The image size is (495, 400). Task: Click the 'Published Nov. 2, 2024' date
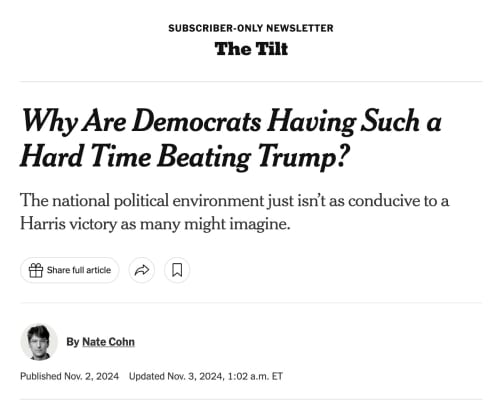pos(69,376)
